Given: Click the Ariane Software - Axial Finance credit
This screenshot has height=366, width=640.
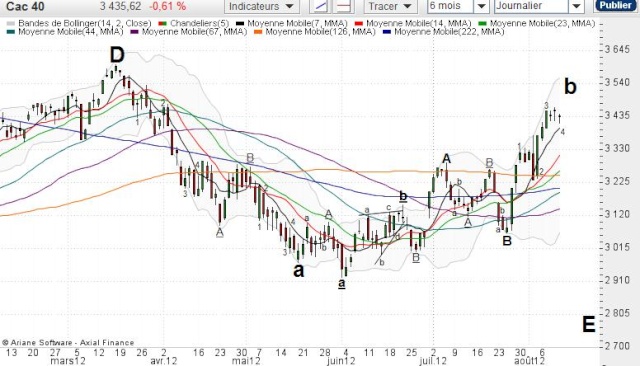Looking at the screenshot, I should [68, 343].
